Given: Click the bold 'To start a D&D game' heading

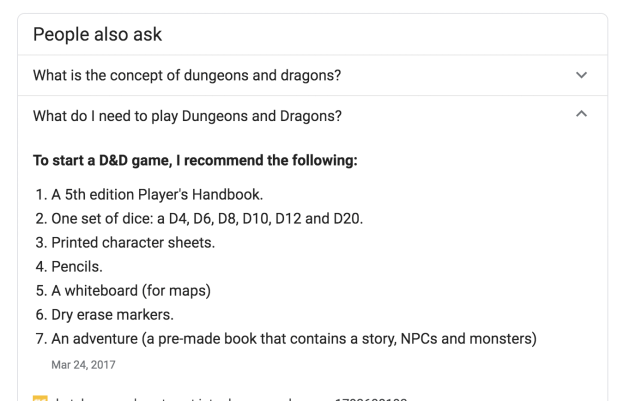Looking at the screenshot, I should pos(195,160).
